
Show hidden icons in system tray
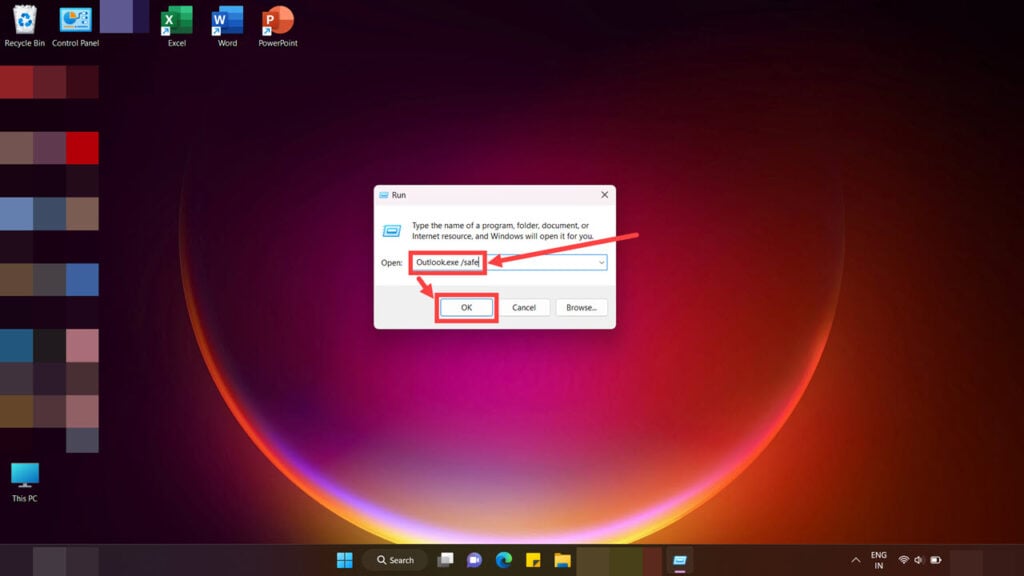coord(856,560)
